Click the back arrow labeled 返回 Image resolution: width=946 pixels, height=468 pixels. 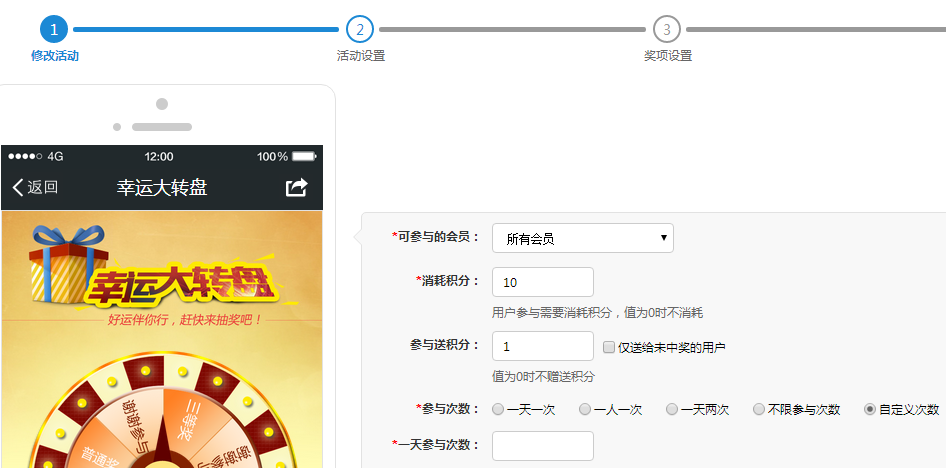click(35, 187)
